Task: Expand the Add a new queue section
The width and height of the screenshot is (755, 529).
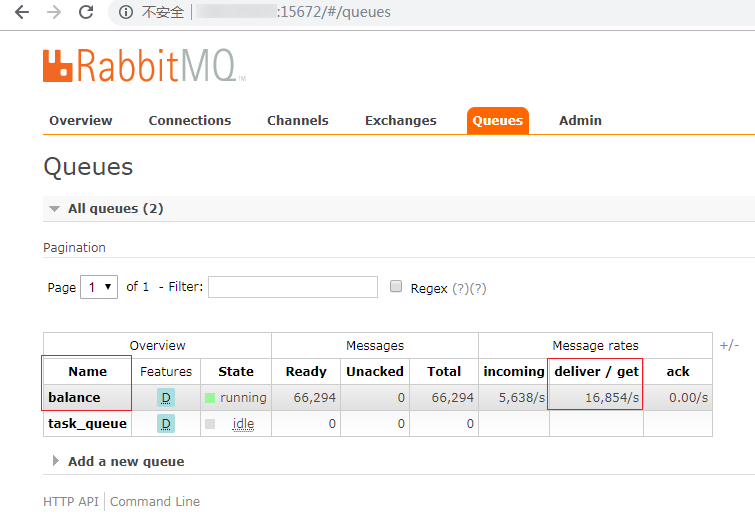Action: pos(118,461)
